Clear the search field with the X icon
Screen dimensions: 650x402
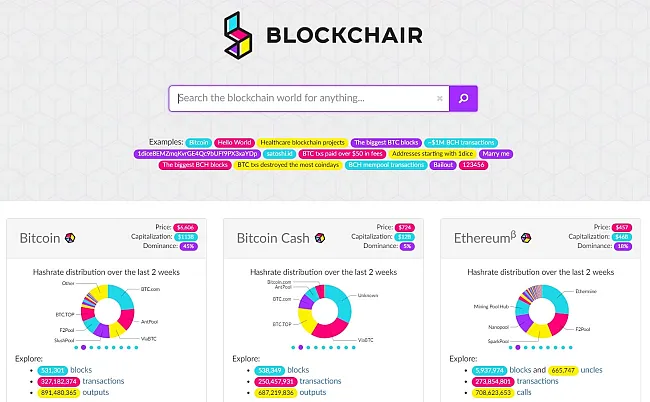(x=440, y=98)
